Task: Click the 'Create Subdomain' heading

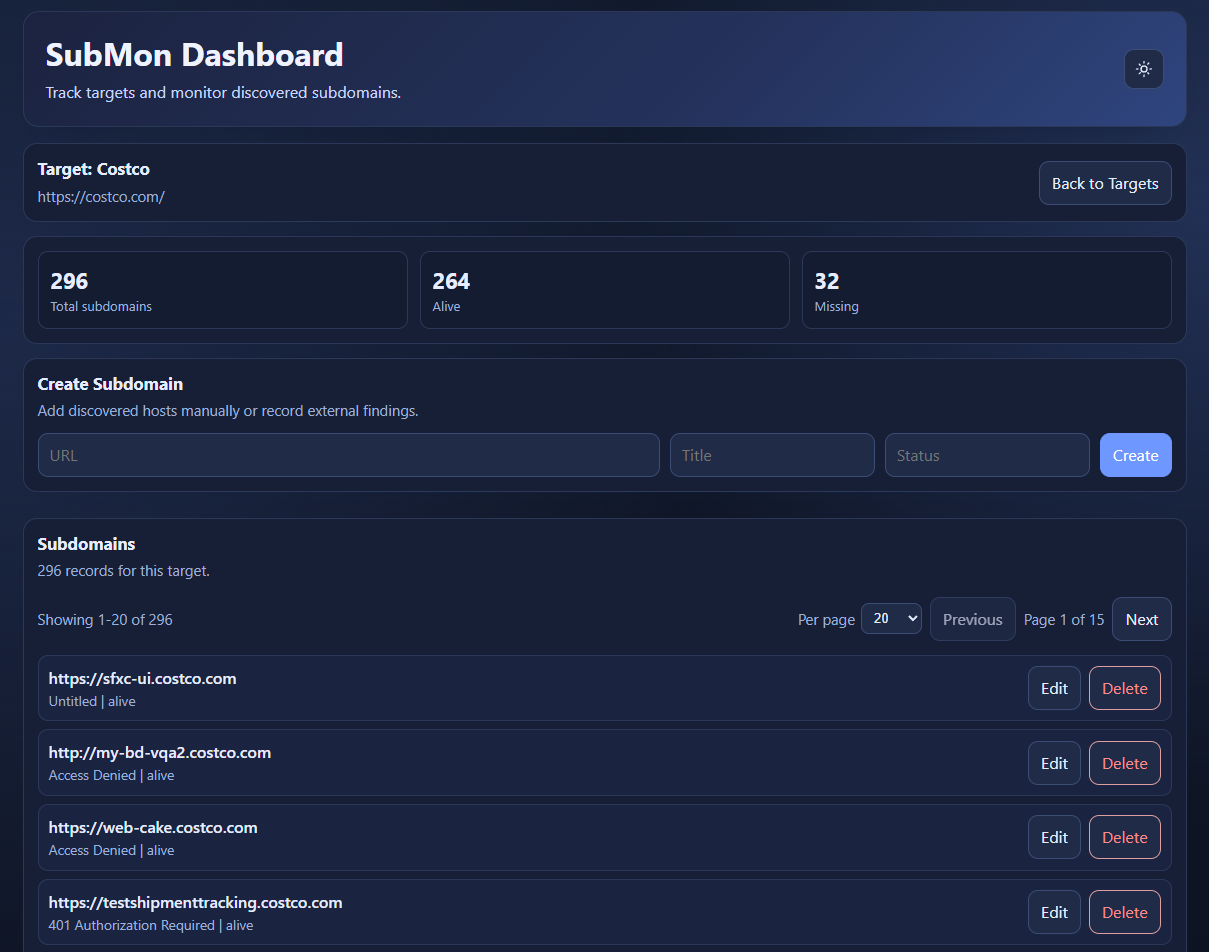Action: click(110, 384)
